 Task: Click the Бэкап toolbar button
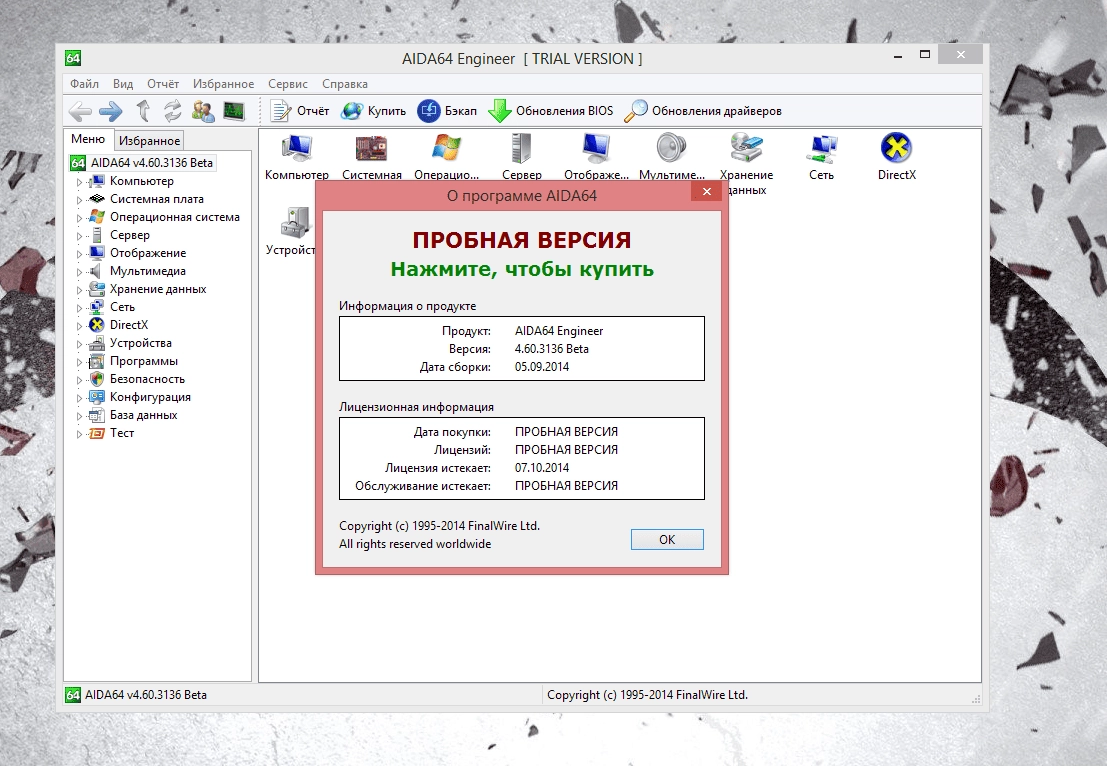[447, 111]
